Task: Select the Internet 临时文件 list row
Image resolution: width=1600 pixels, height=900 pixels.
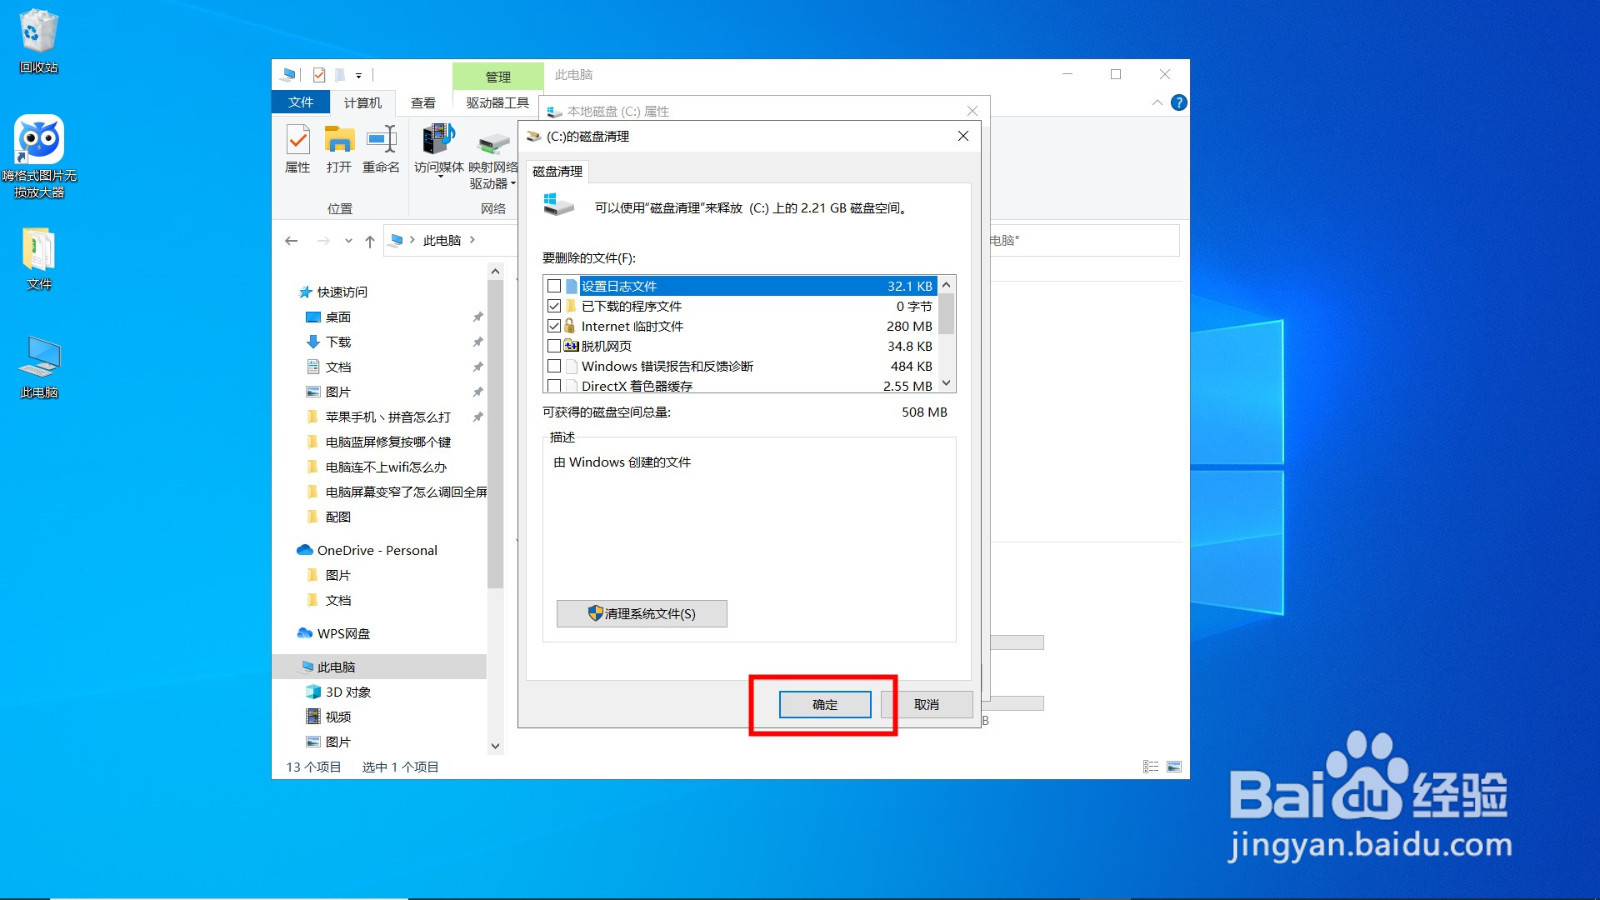Action: tap(740, 326)
